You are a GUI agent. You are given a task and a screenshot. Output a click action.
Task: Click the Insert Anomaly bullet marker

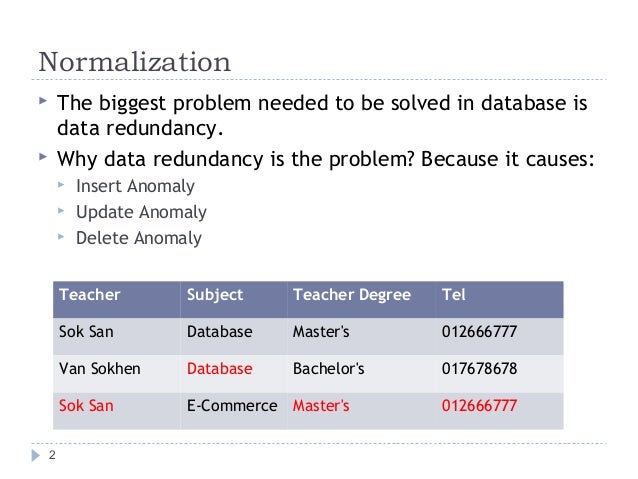tap(61, 185)
